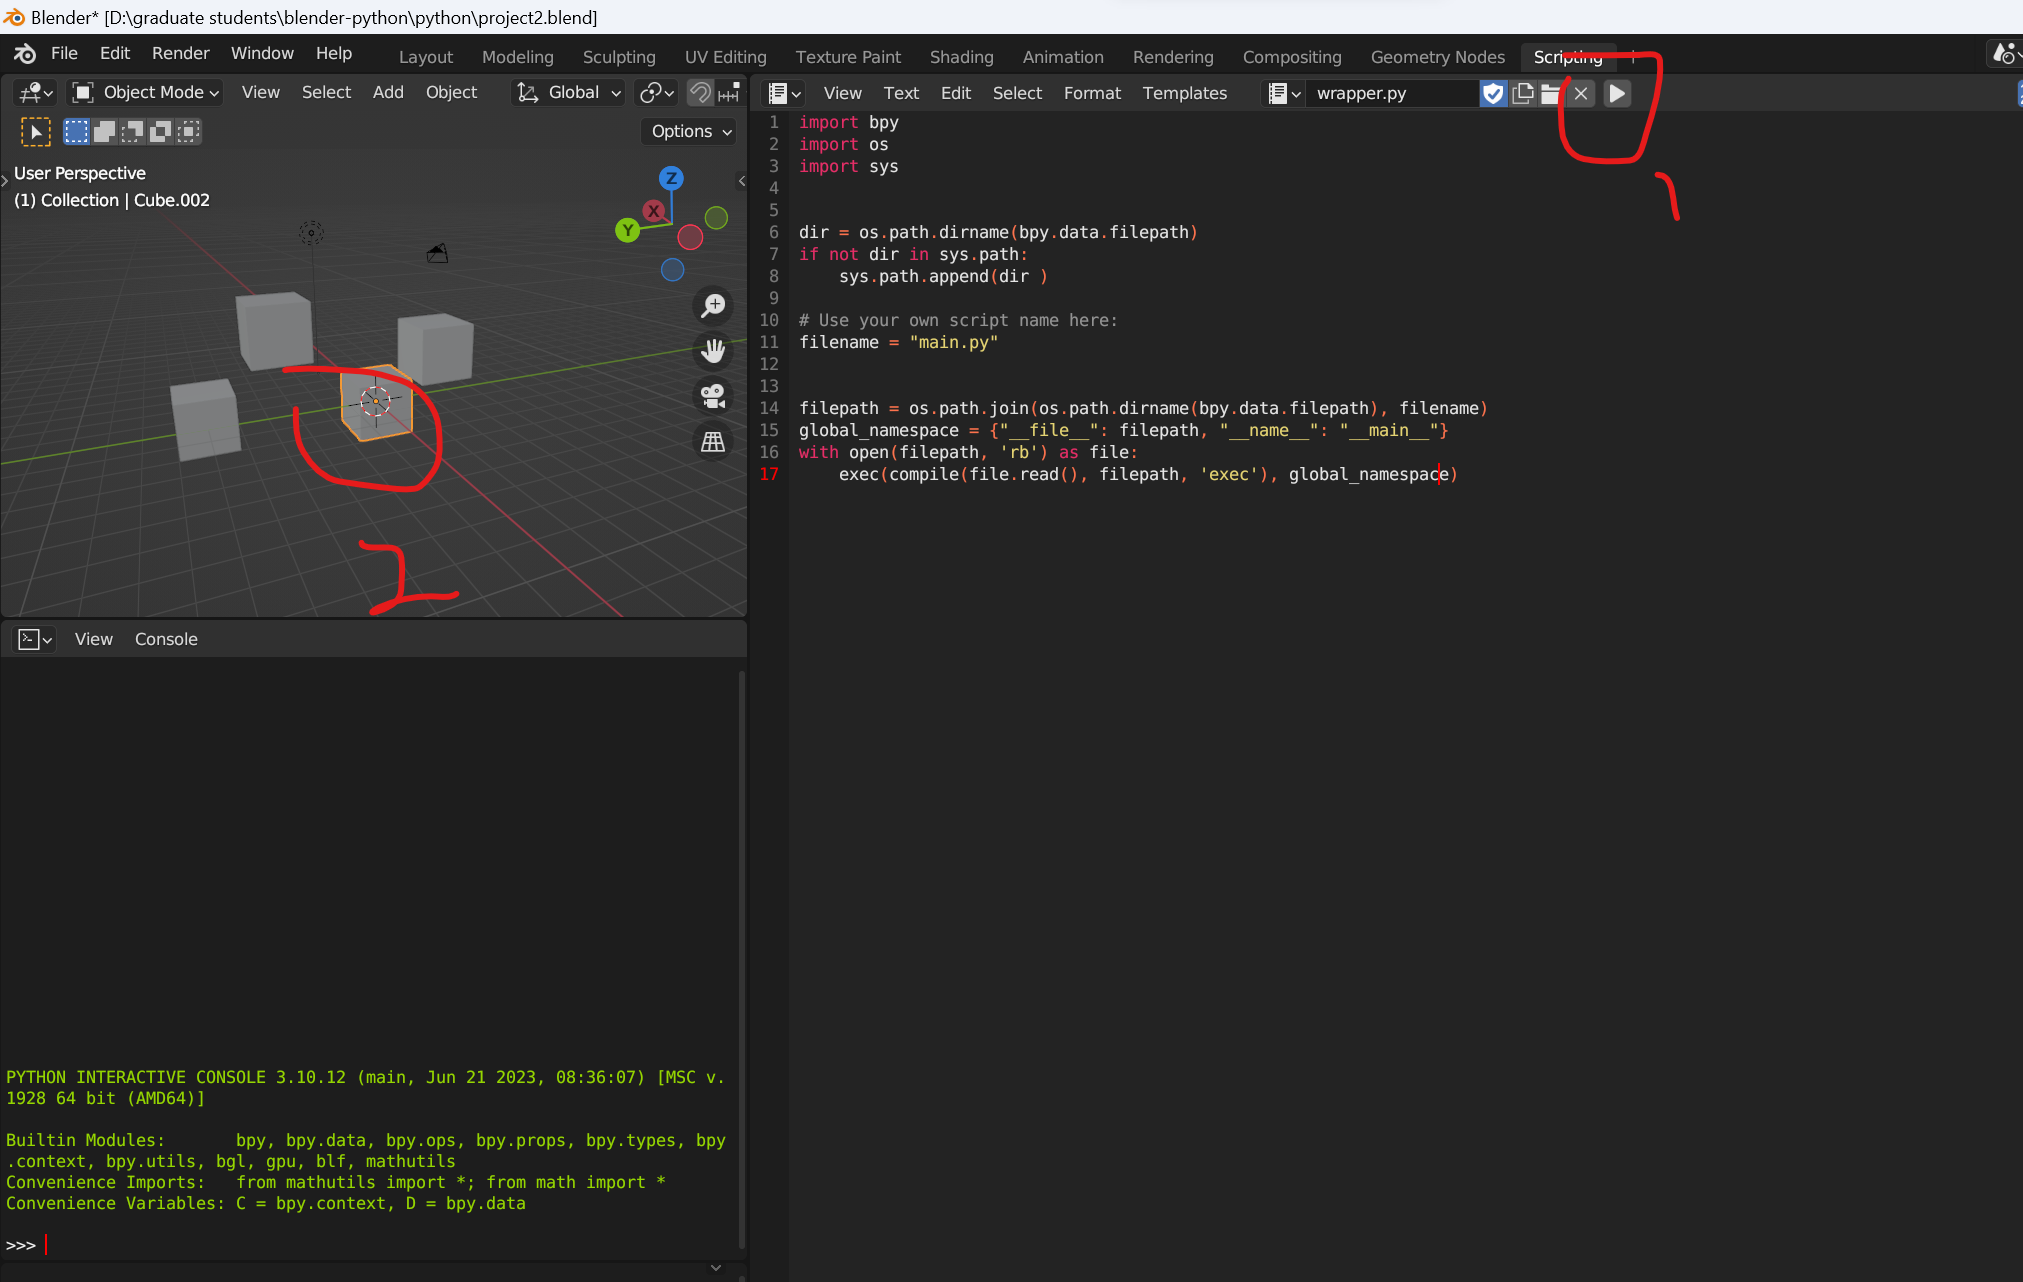Switch to the Geometry Nodes workspace tab
Screen dimensions: 2023x1282
[x=1437, y=57]
